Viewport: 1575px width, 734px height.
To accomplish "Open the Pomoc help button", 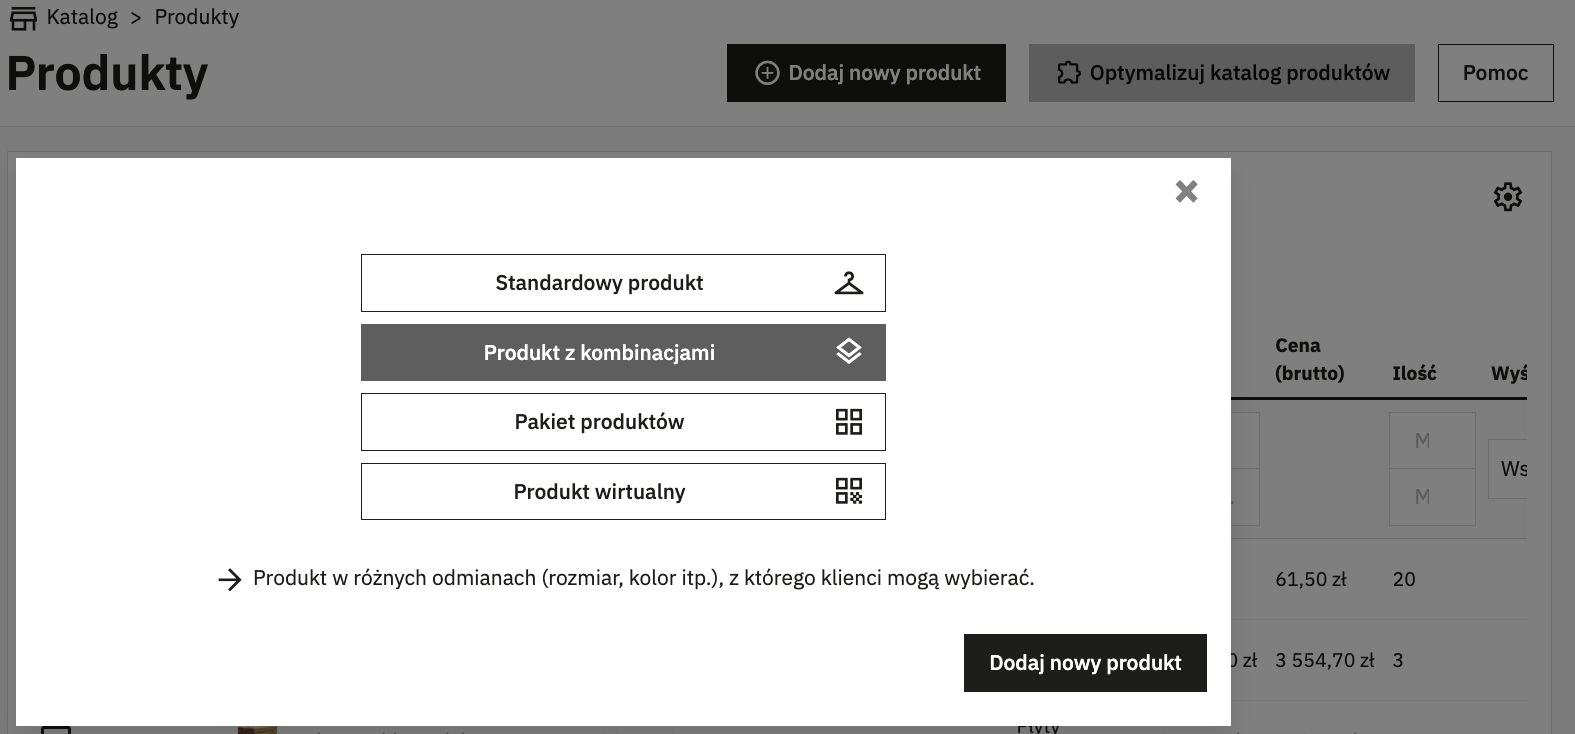I will pos(1495,73).
